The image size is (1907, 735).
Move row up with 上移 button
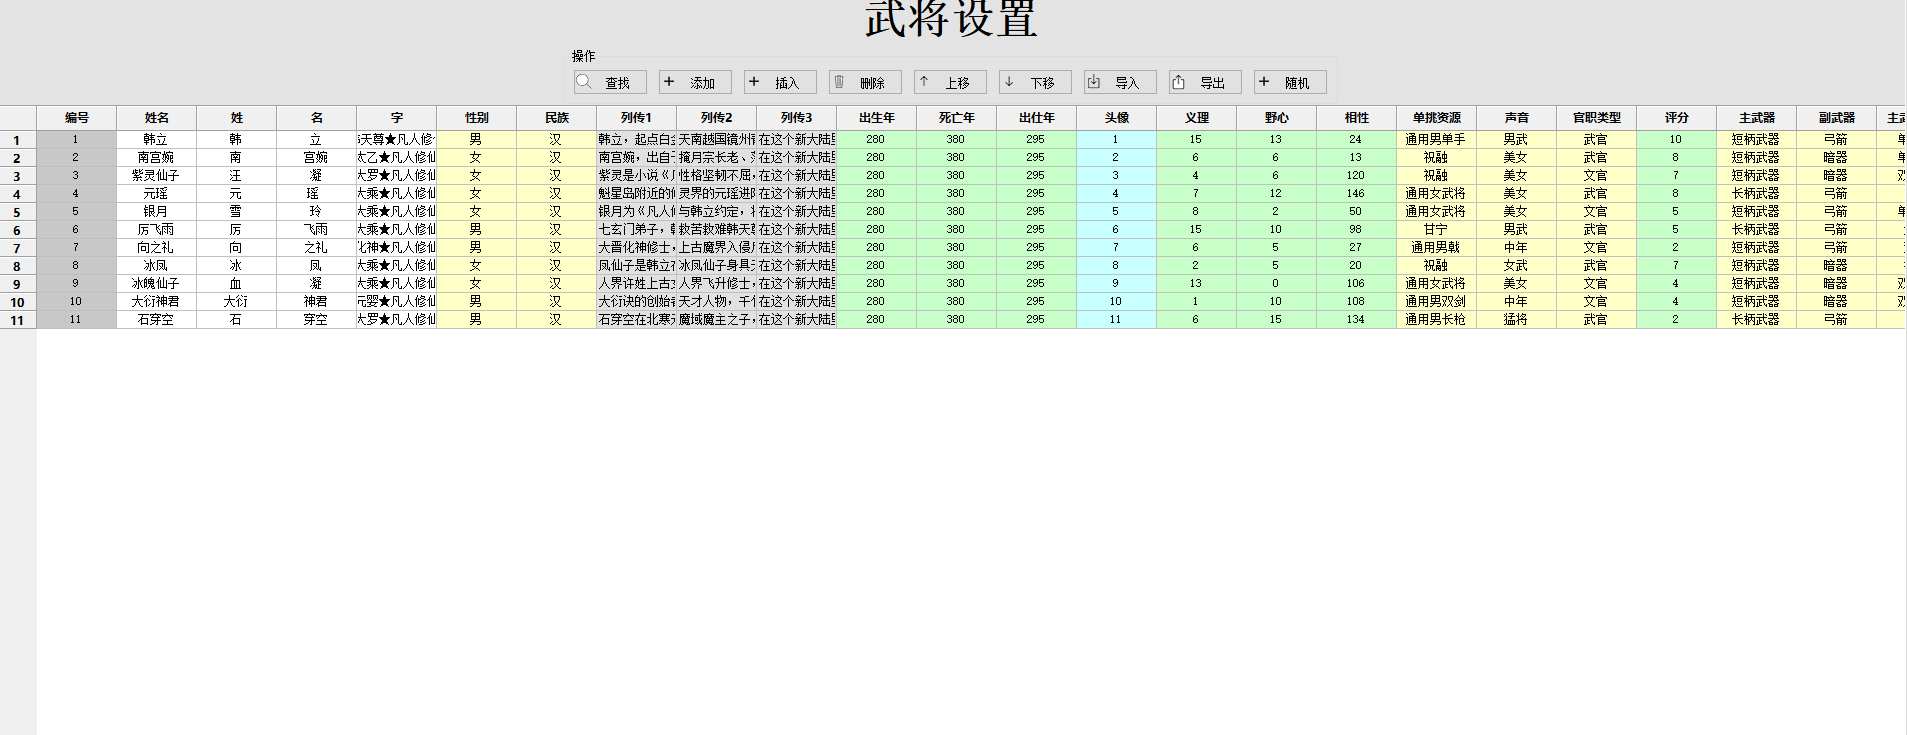click(950, 82)
